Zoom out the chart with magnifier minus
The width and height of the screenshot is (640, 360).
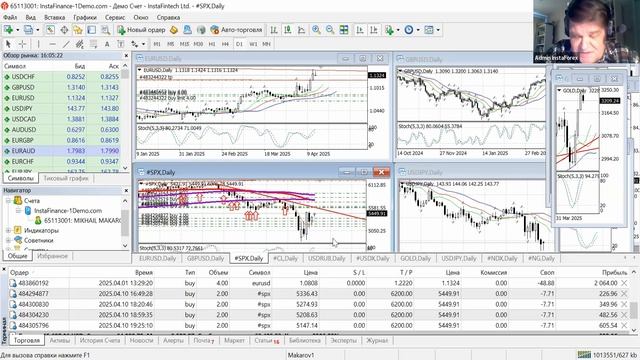tap(330, 30)
